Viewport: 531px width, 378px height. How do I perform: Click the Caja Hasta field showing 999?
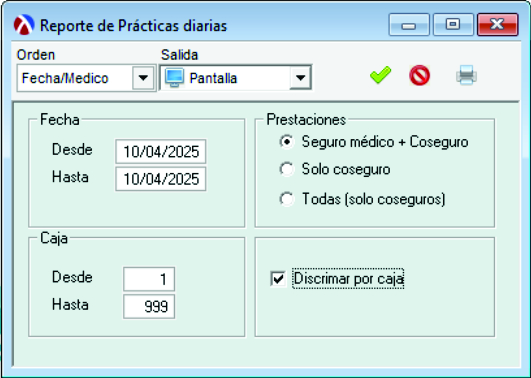pos(149,307)
